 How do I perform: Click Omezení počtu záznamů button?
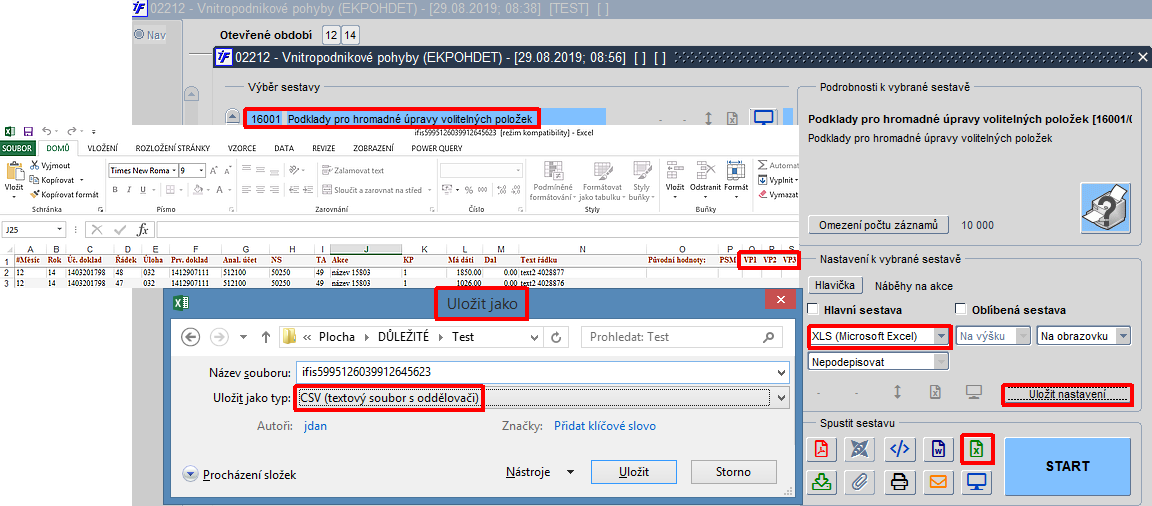click(x=878, y=225)
